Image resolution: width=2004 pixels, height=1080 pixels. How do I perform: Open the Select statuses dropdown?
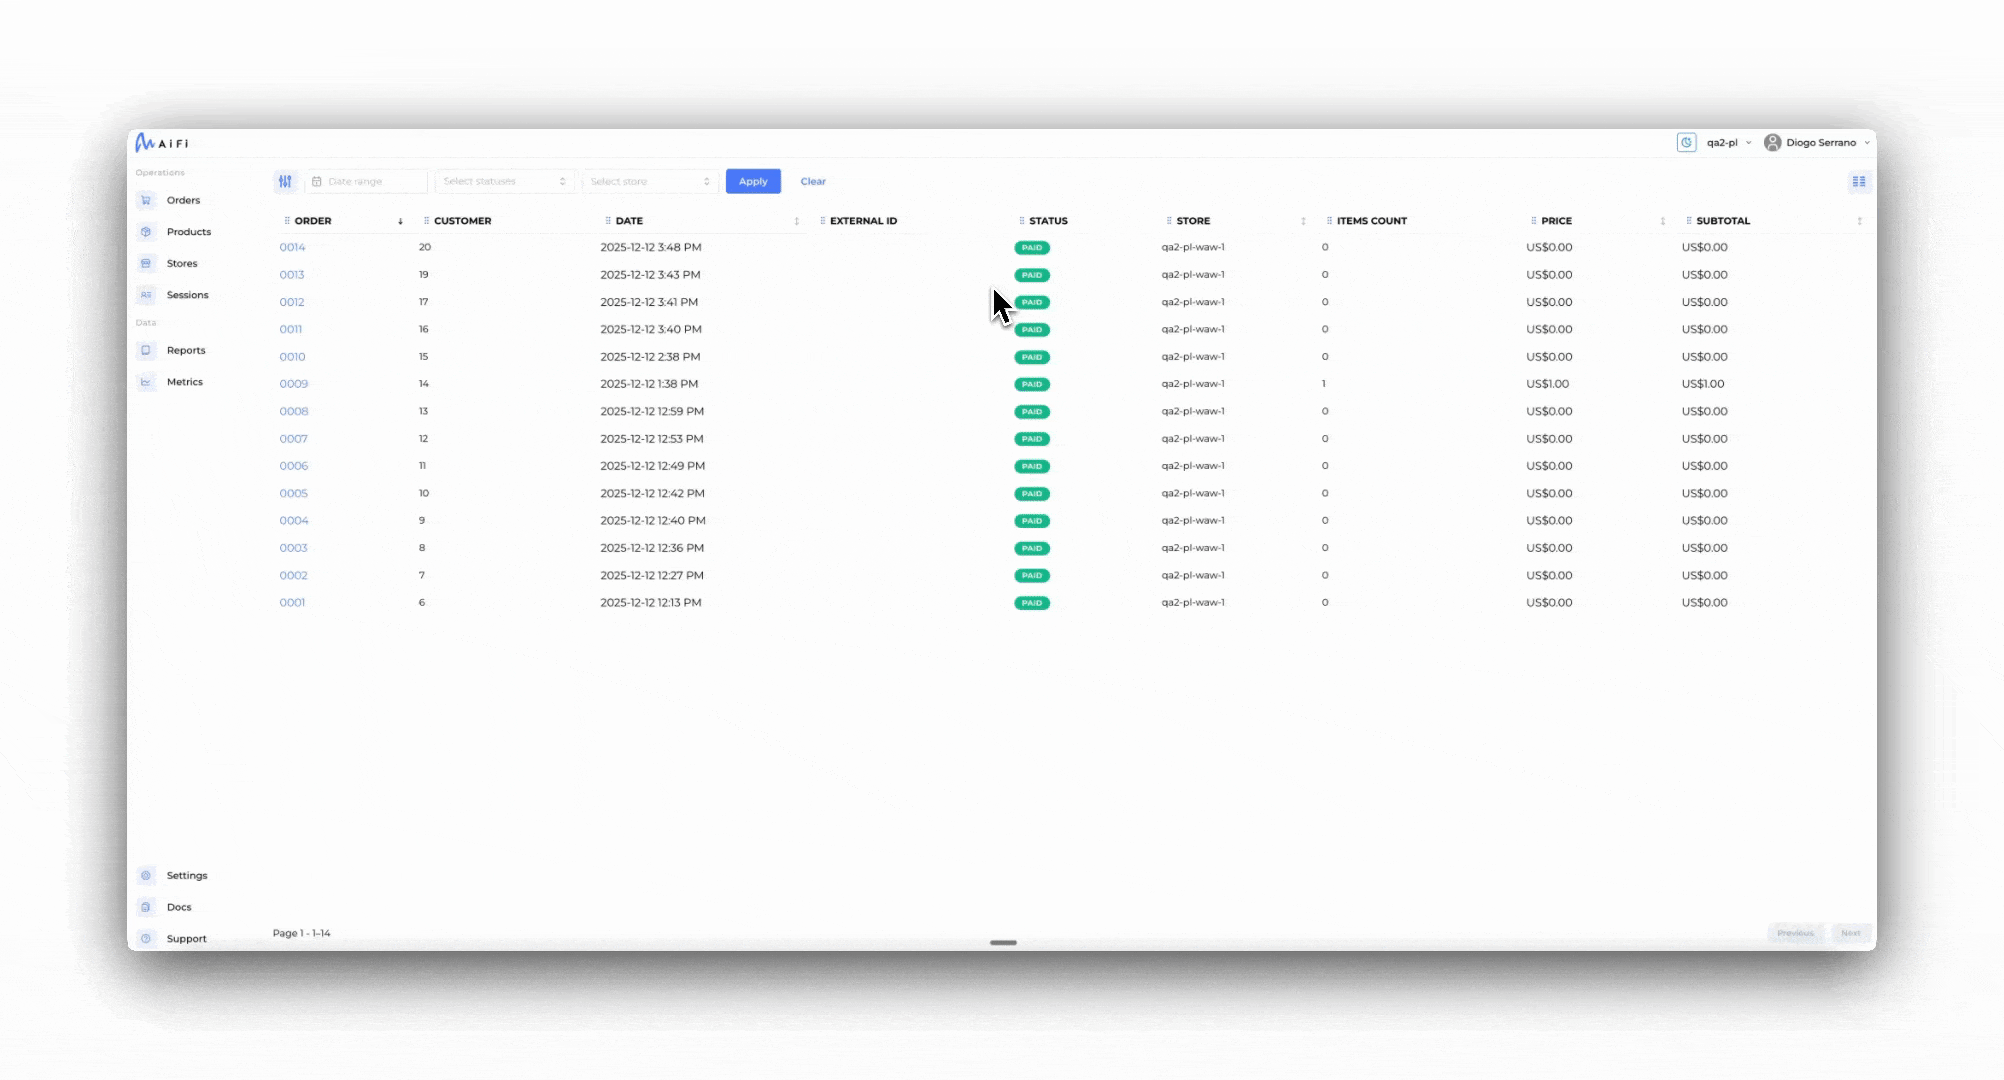[505, 181]
